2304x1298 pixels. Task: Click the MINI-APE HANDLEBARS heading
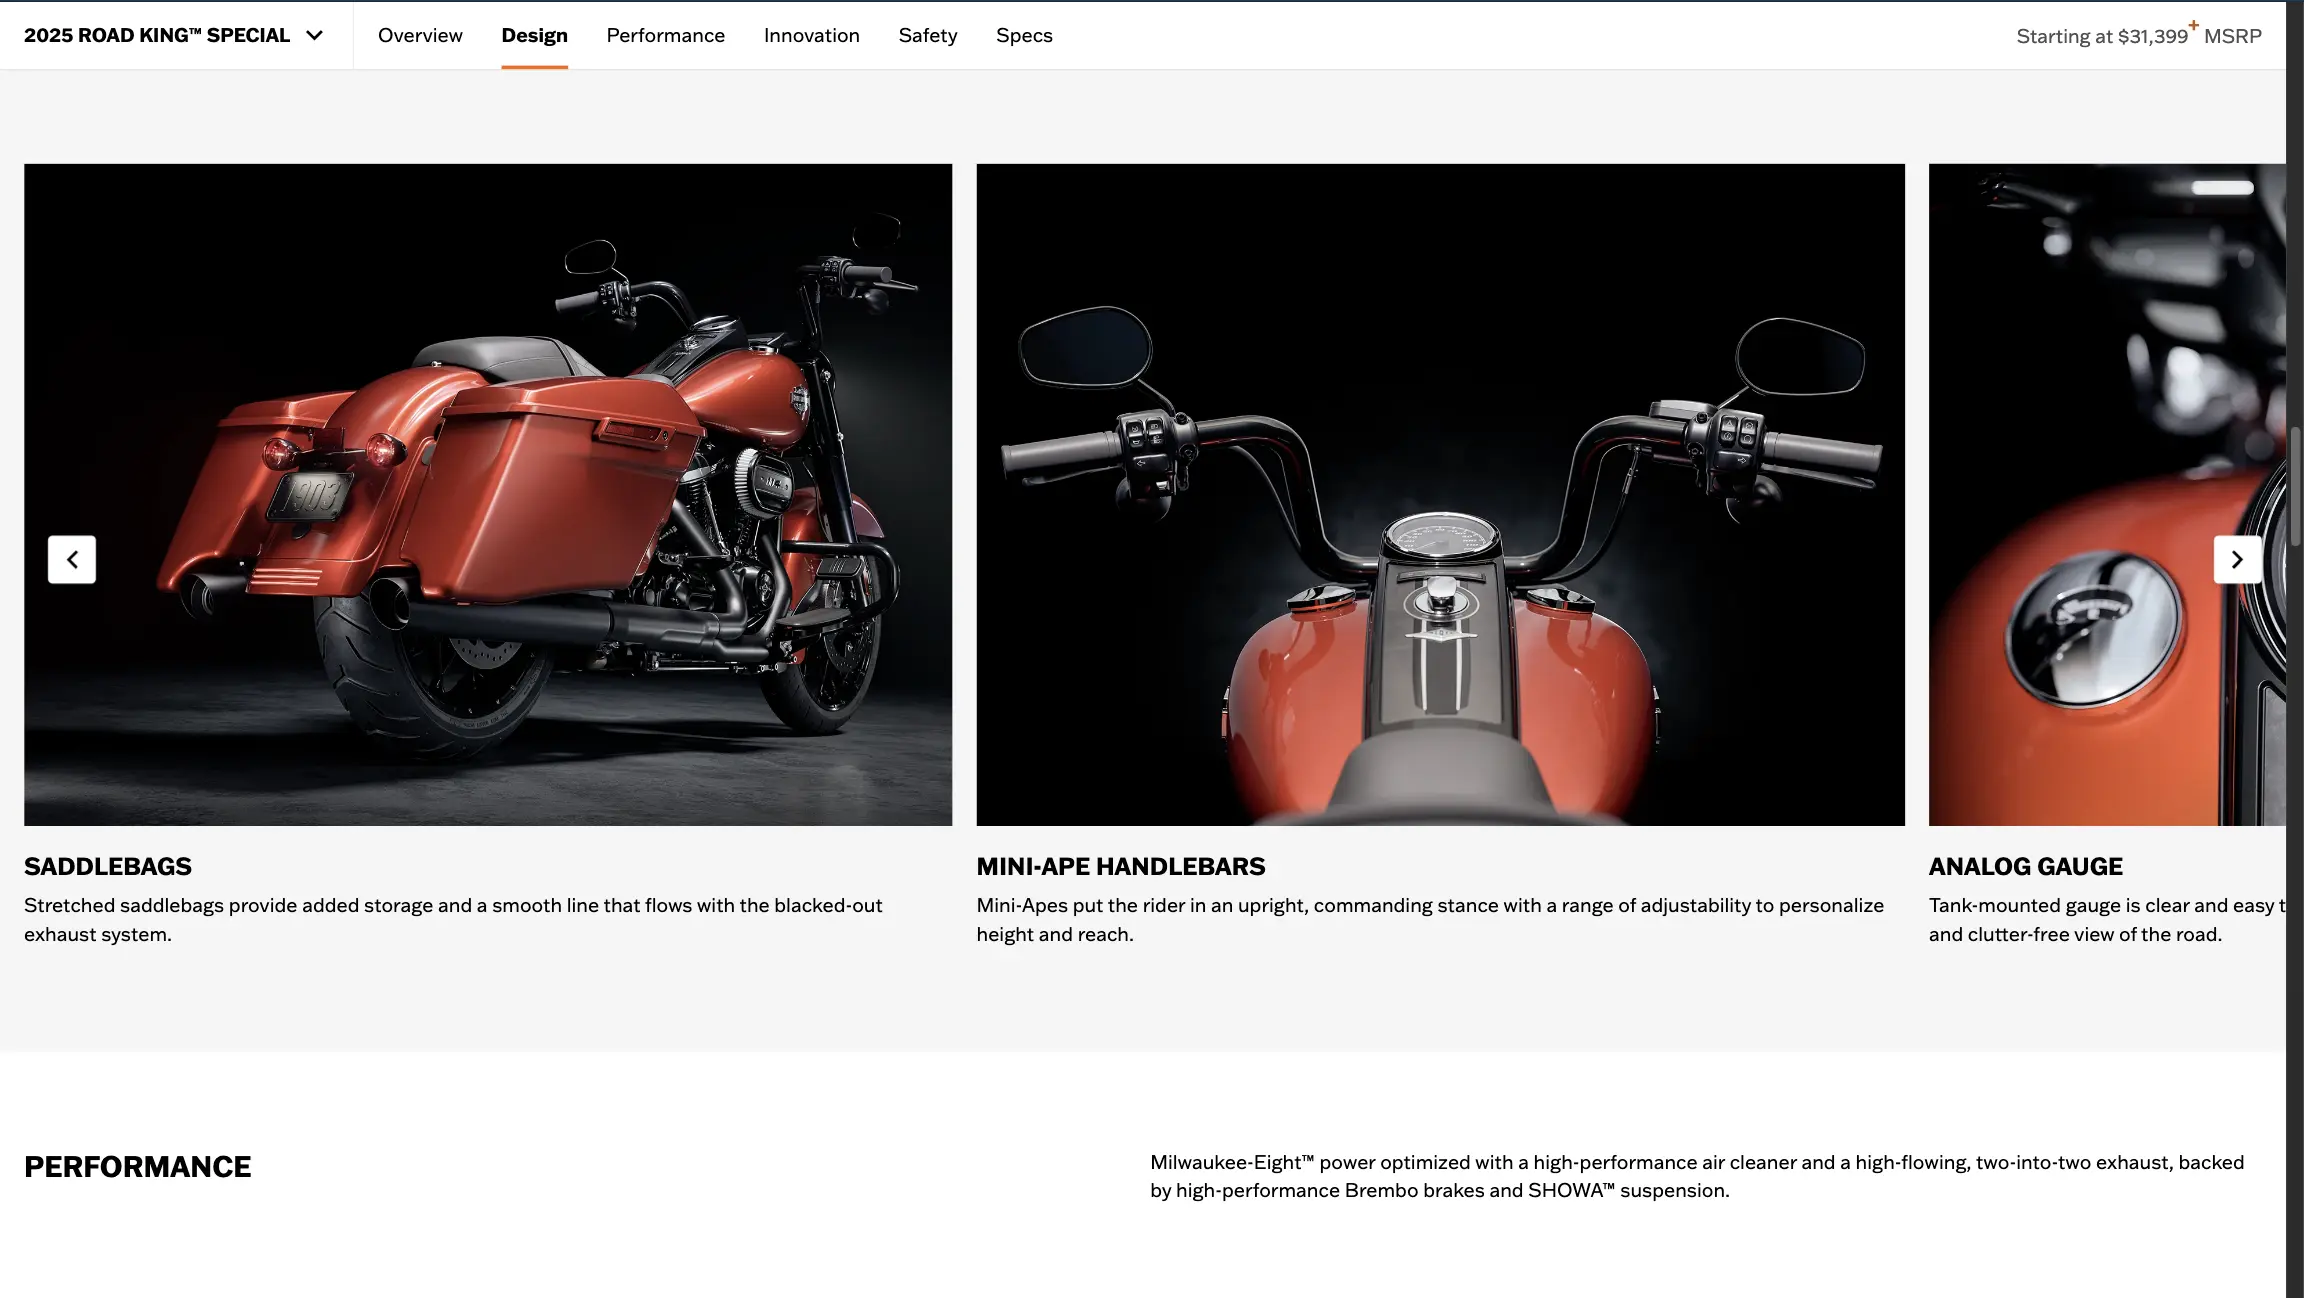point(1120,866)
